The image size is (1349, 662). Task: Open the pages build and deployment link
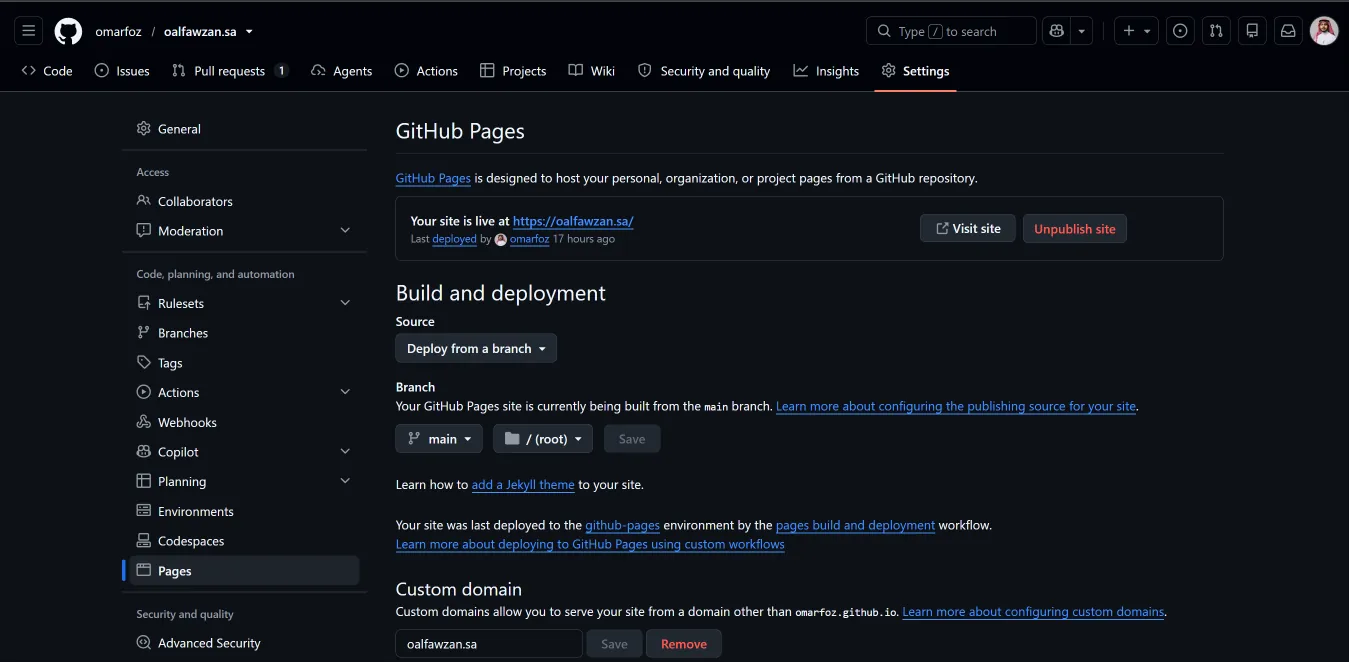855,525
